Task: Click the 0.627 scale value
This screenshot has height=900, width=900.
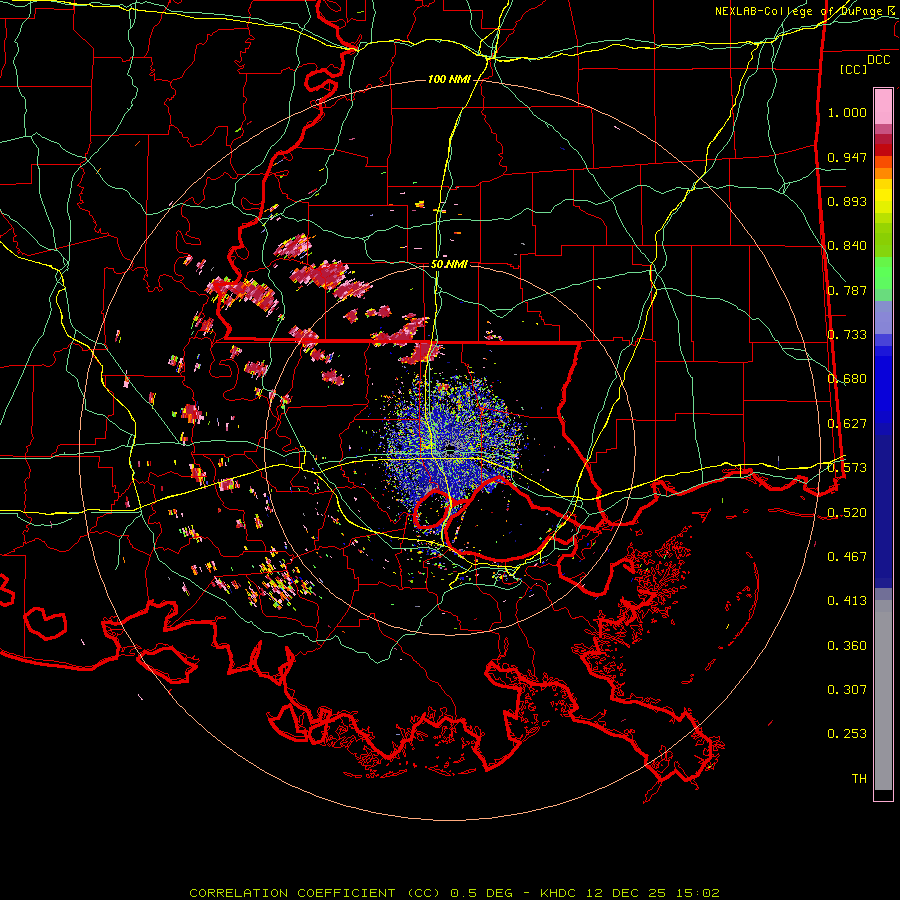Action: (847, 424)
